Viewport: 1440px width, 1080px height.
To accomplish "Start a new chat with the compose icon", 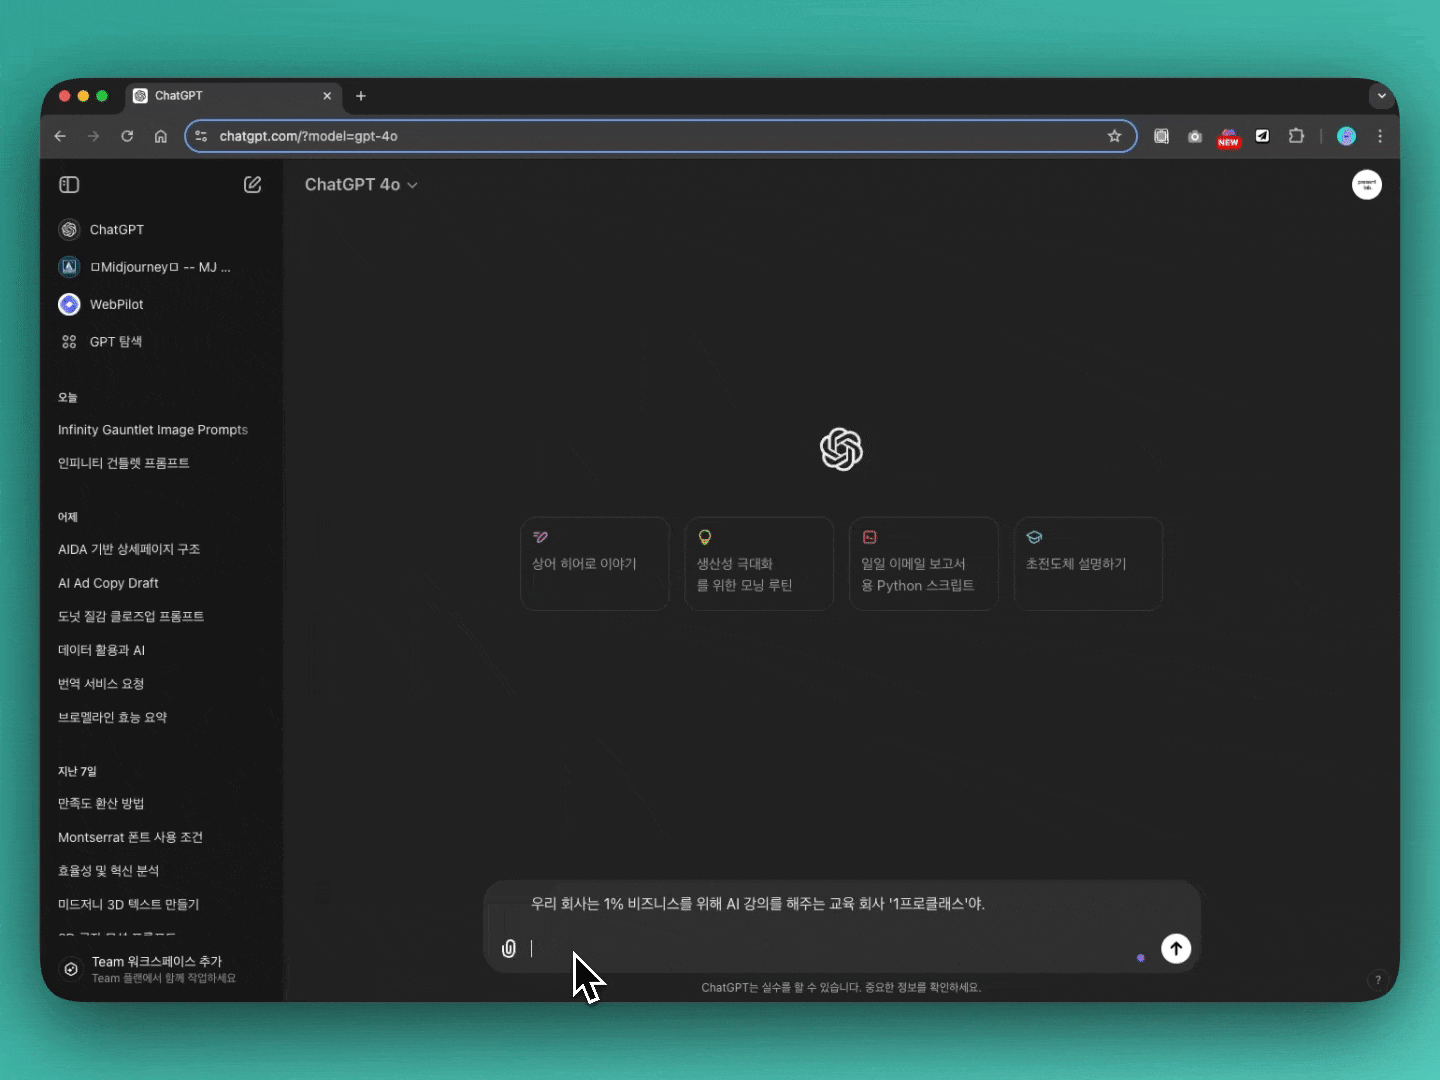I will tap(253, 185).
